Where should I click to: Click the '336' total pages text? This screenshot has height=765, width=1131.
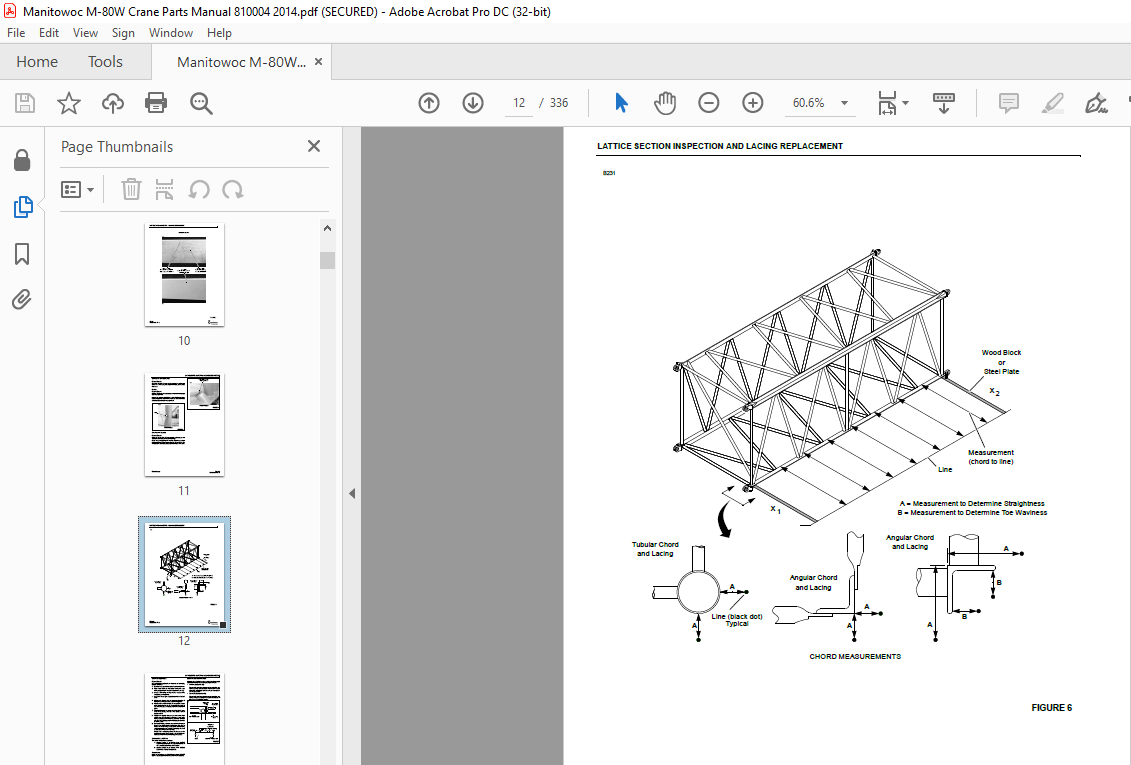559,103
